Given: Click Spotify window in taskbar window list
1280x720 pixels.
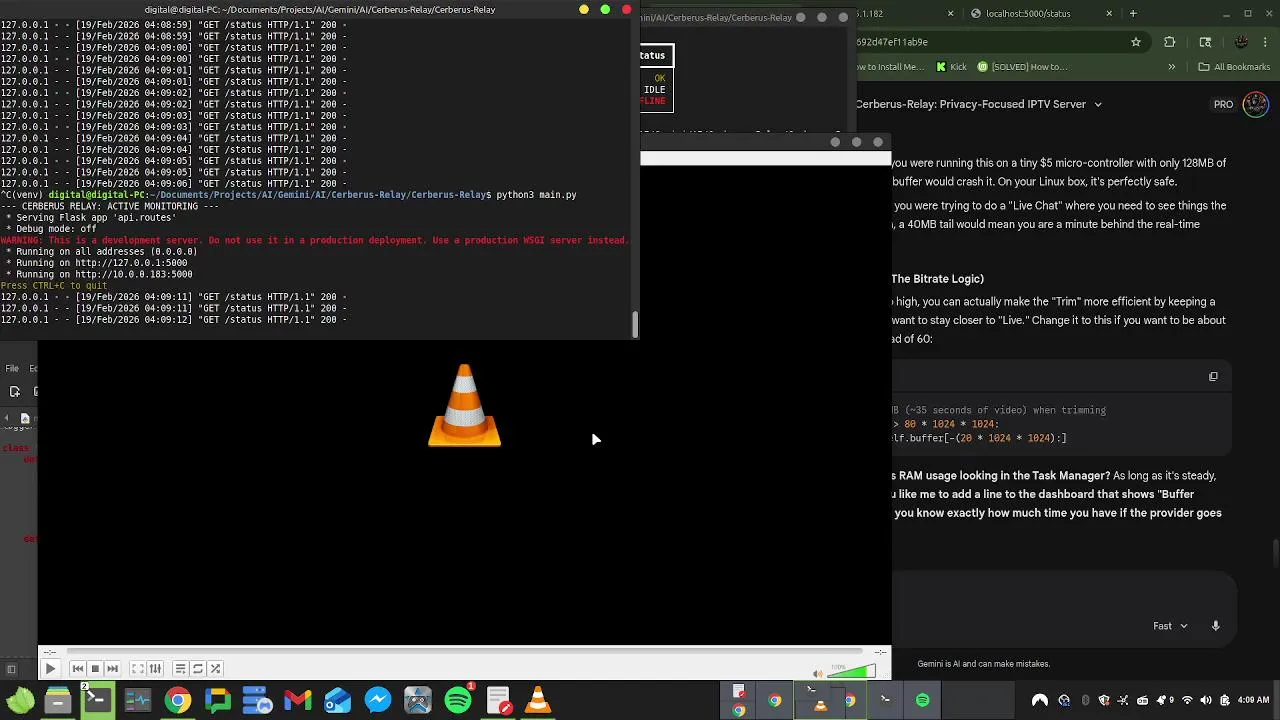Looking at the screenshot, I should [922, 700].
